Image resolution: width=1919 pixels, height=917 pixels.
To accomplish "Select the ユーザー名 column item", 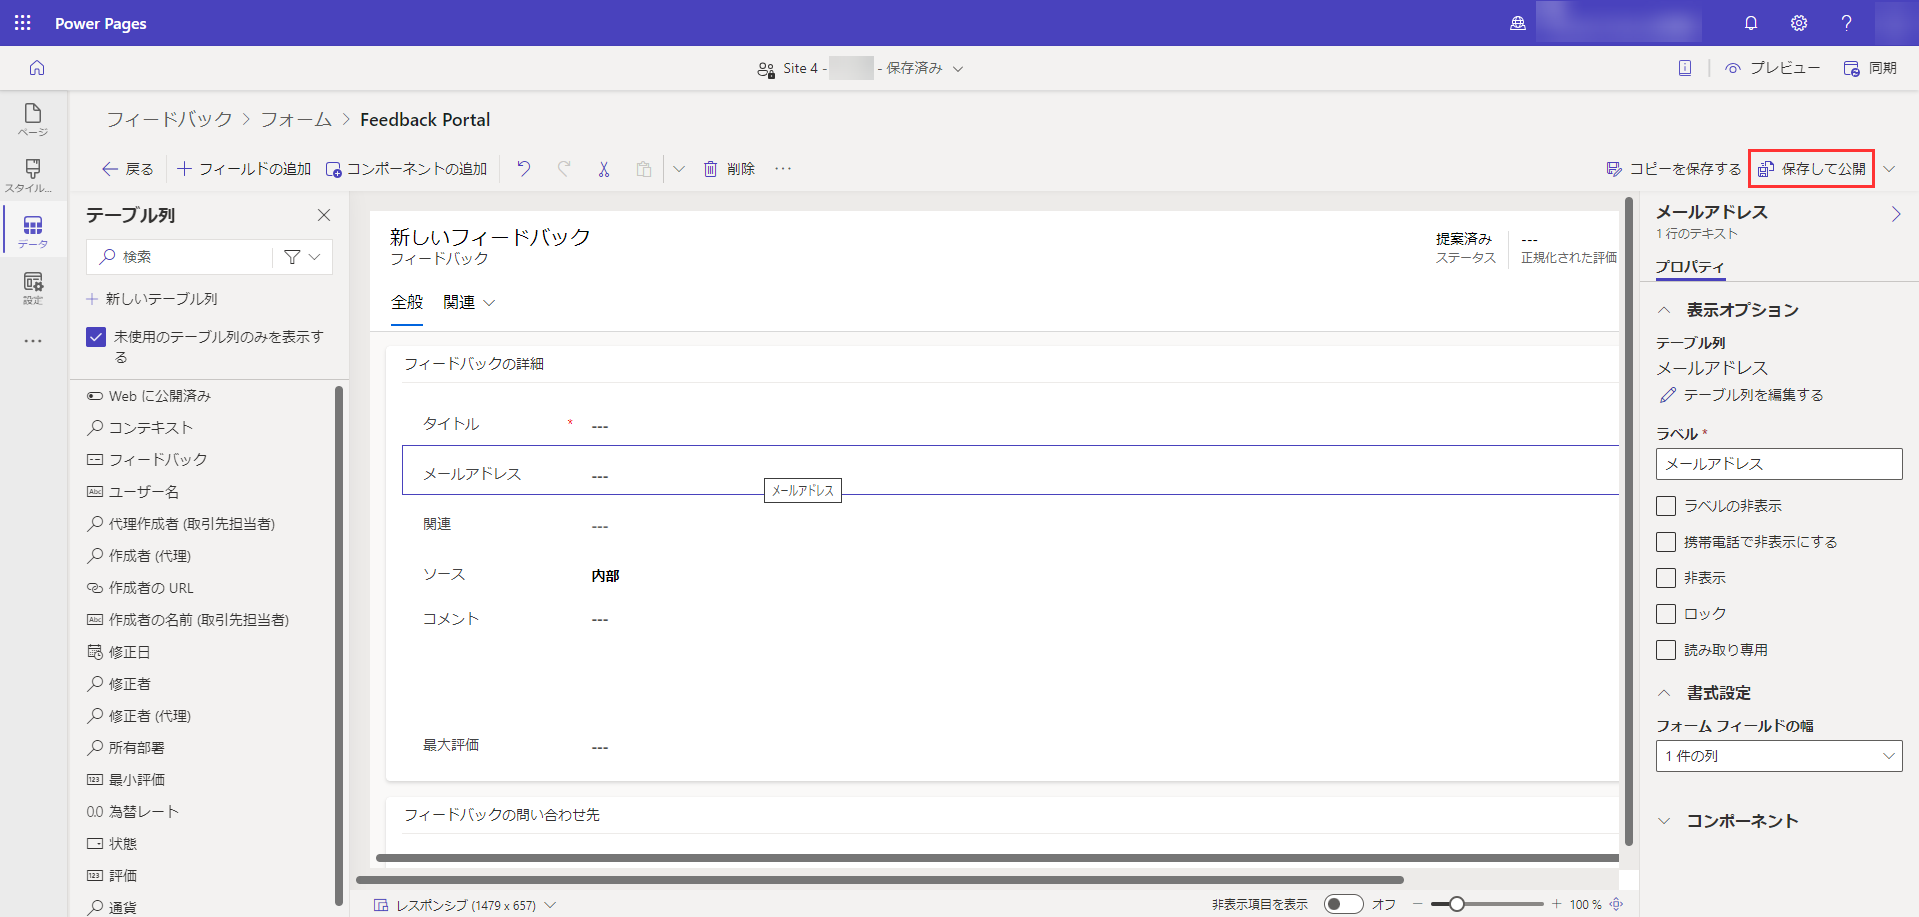I will [133, 491].
